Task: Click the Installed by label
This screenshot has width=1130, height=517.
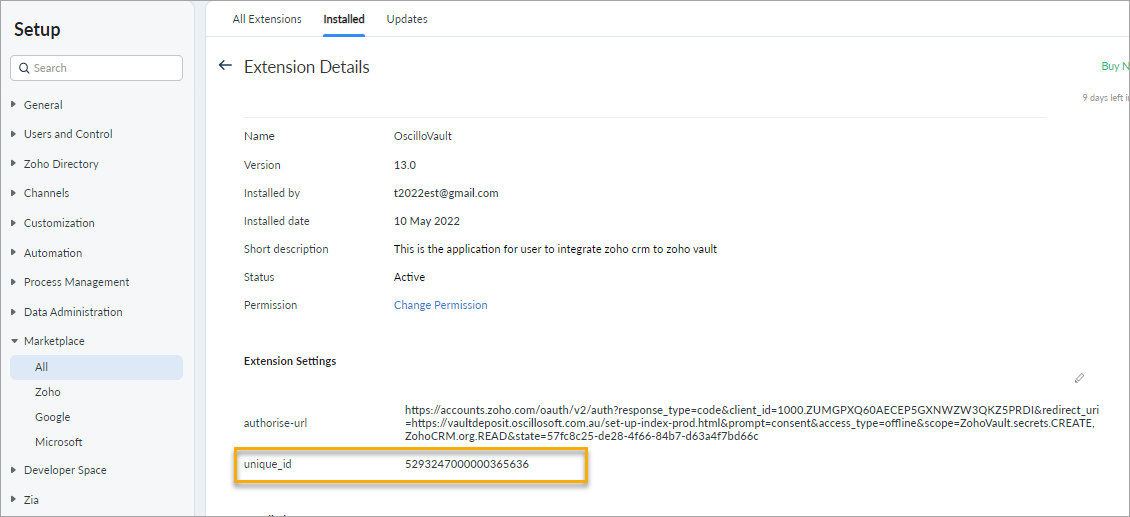Action: (272, 193)
